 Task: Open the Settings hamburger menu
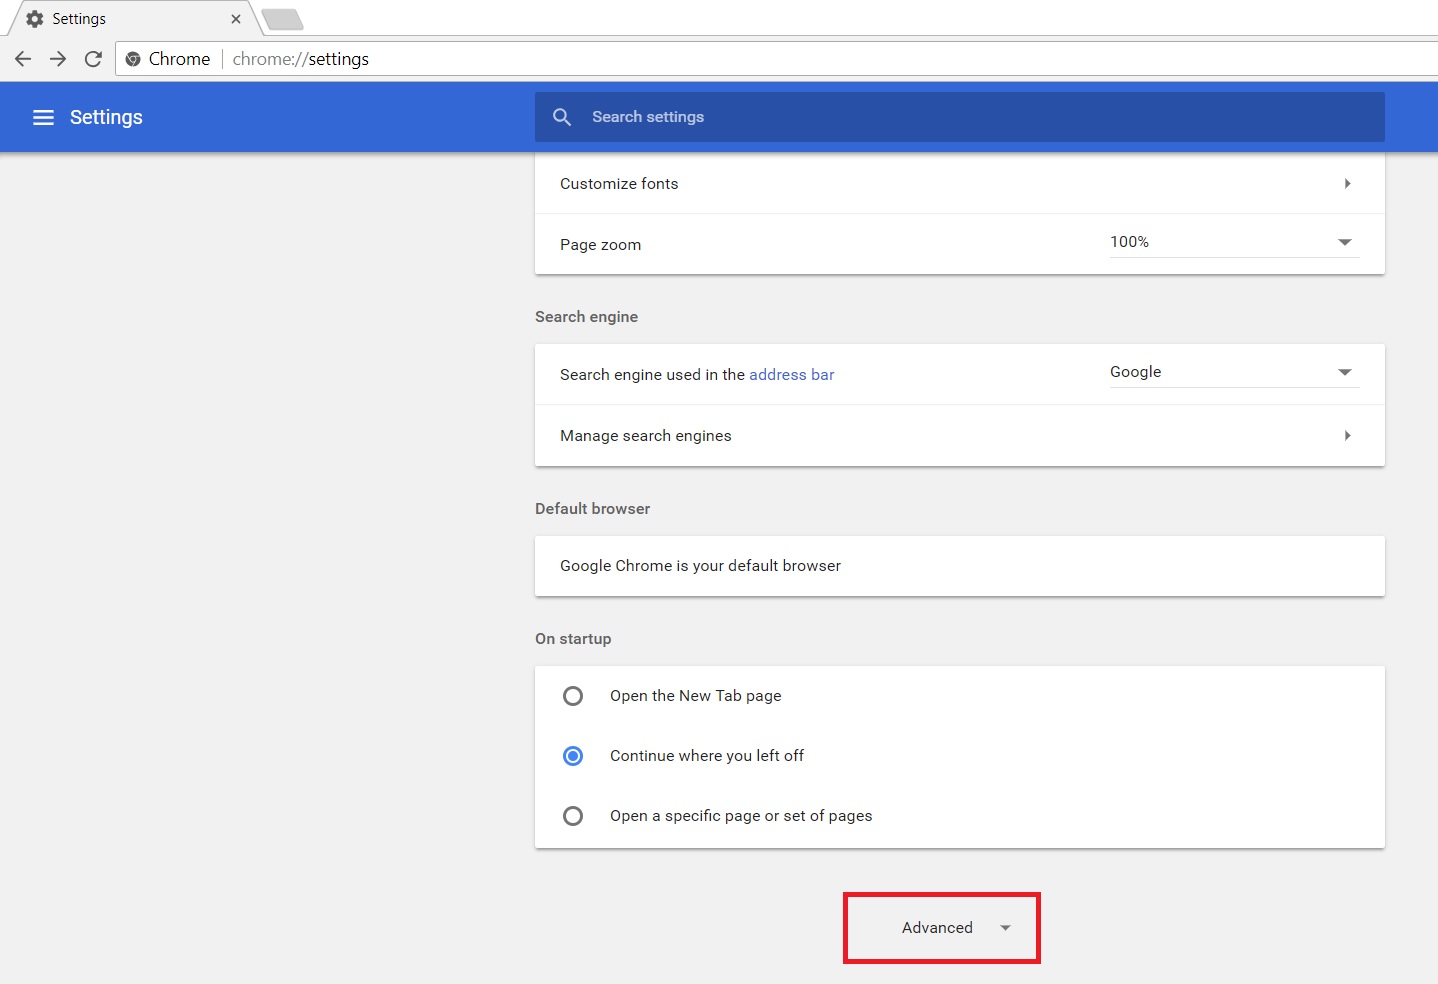point(43,117)
